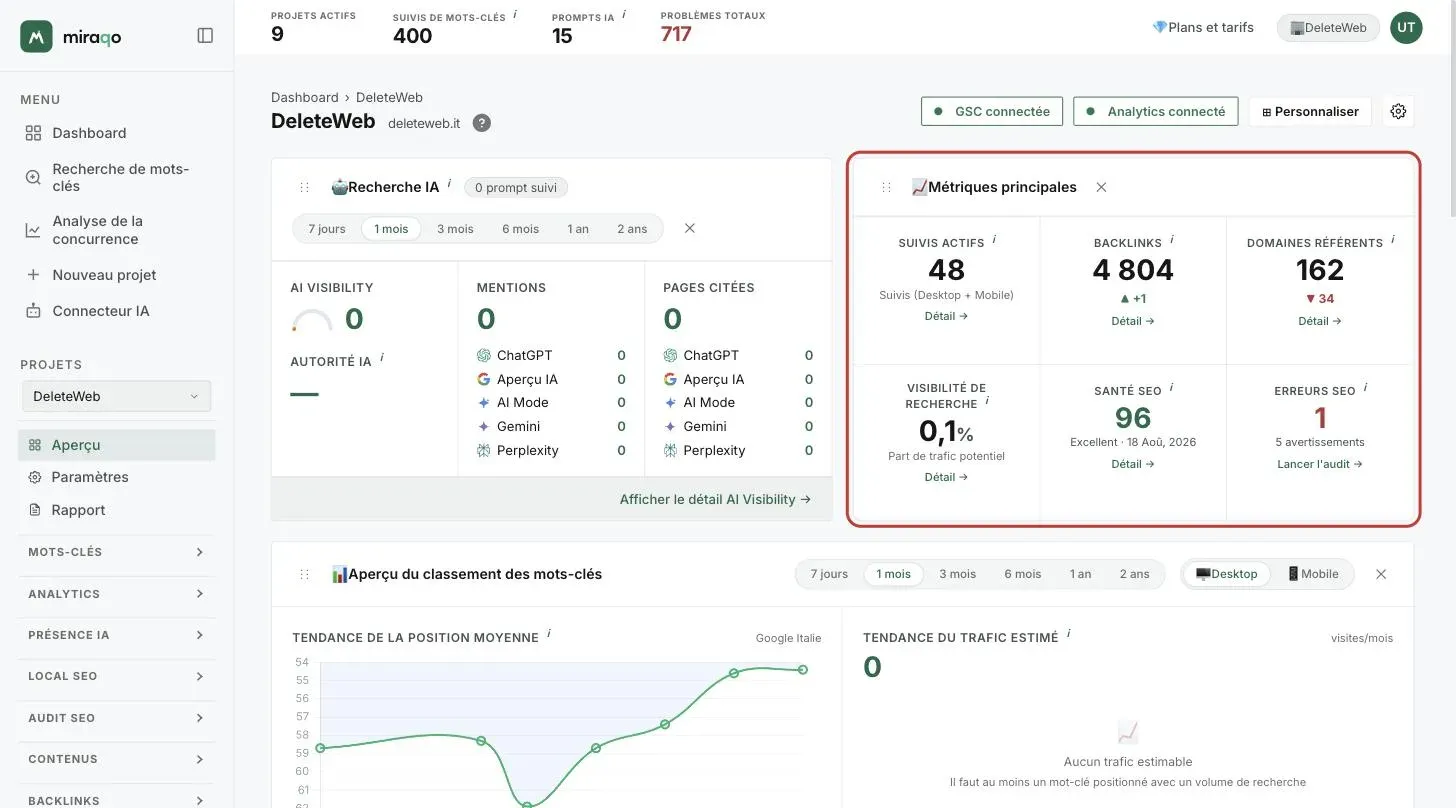
Task: Open the Rapport page
Action: pyautogui.click(x=117, y=510)
